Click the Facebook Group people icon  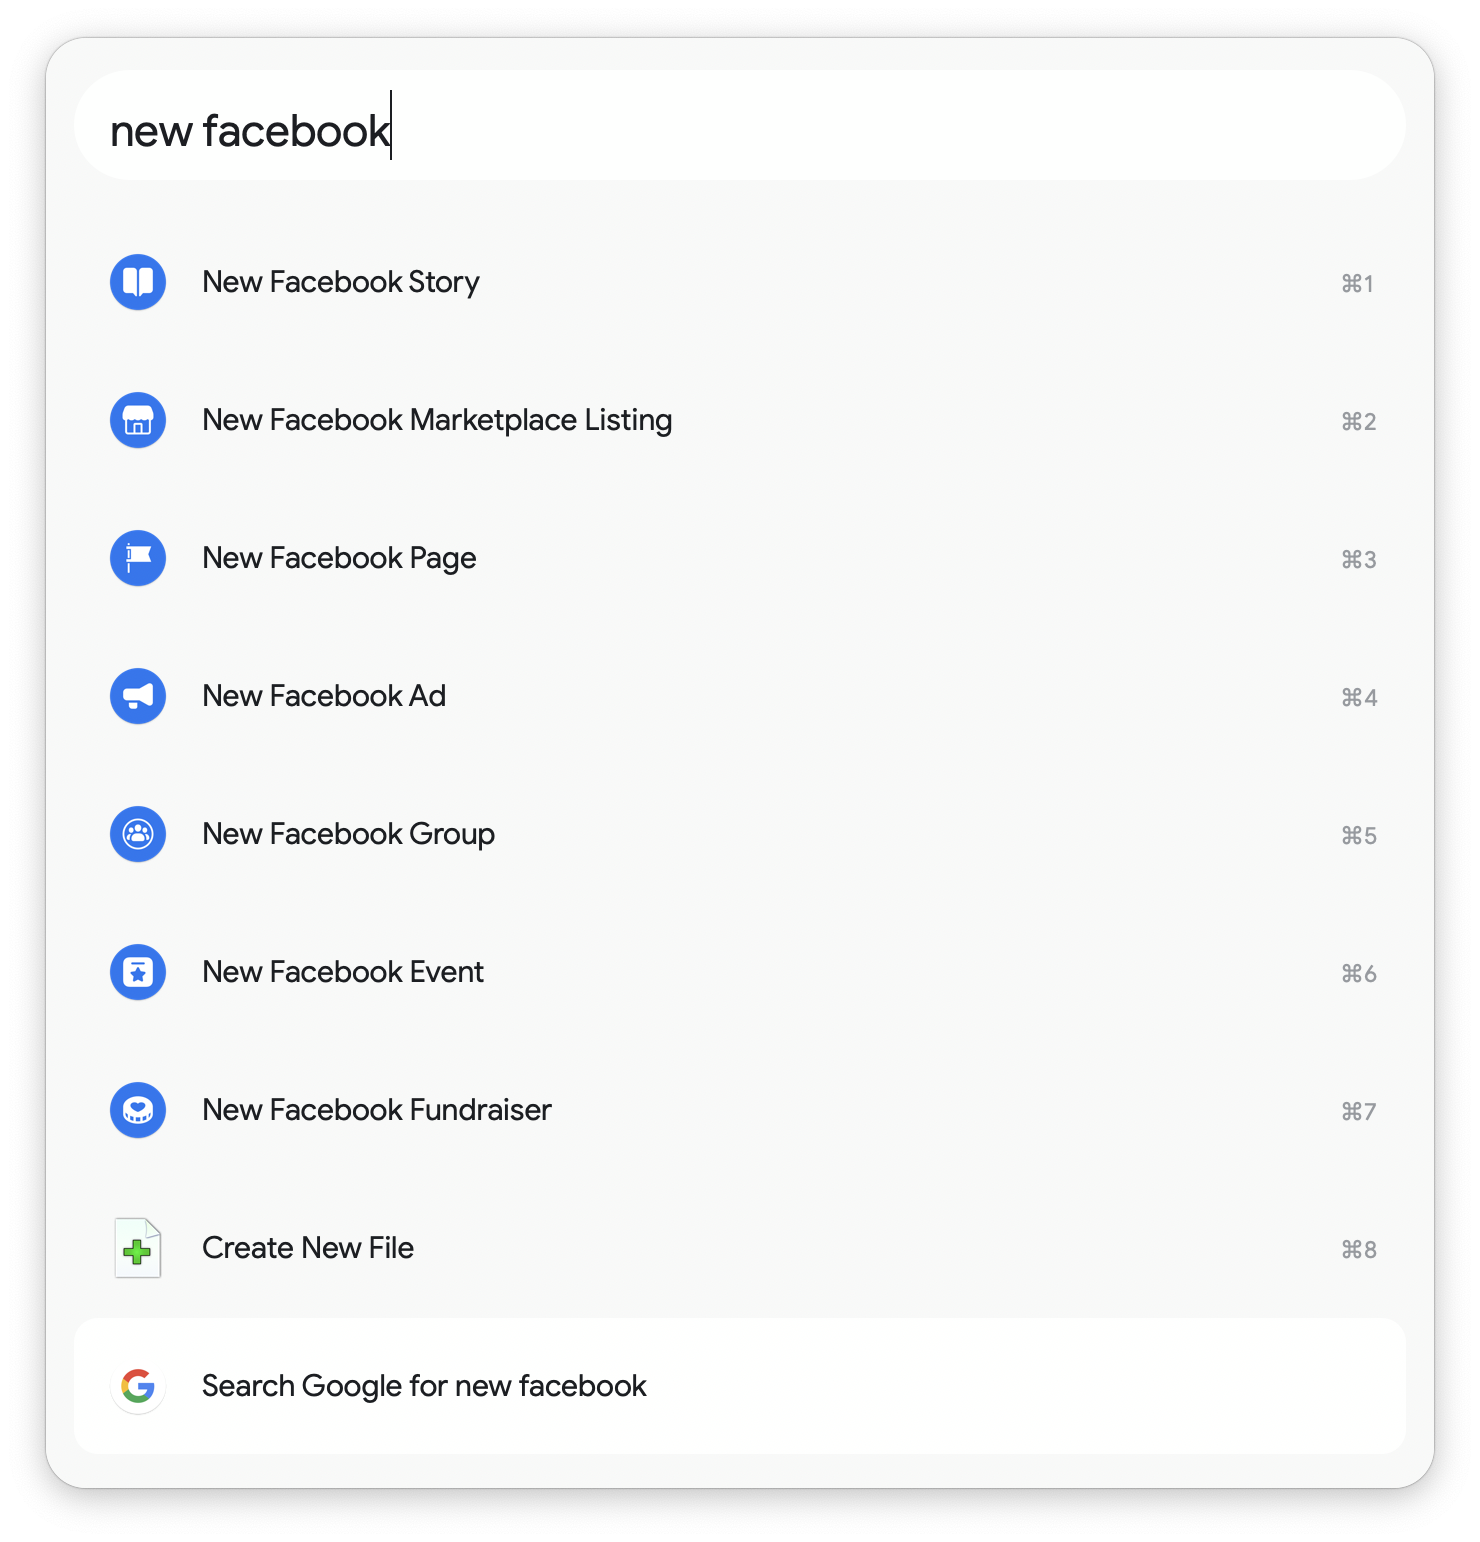tap(138, 834)
